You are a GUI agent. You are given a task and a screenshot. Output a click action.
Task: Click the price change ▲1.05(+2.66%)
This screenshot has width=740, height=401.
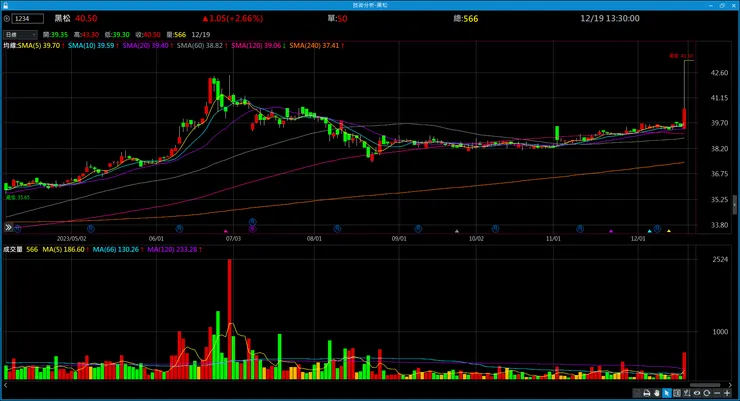pyautogui.click(x=233, y=18)
